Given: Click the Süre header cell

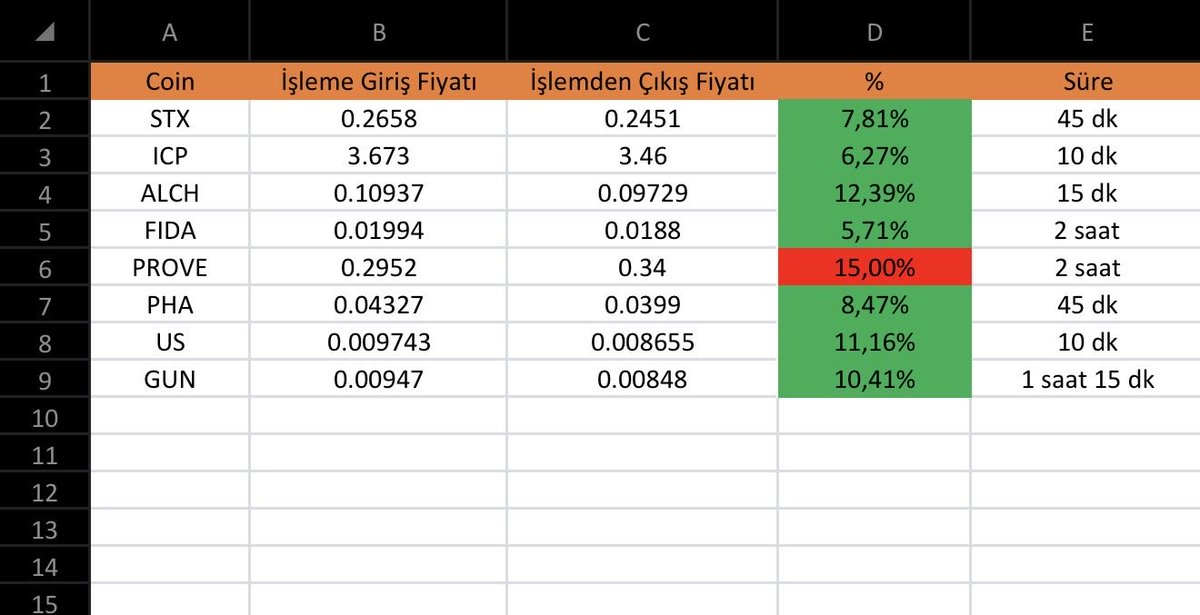Looking at the screenshot, I should (x=1086, y=82).
